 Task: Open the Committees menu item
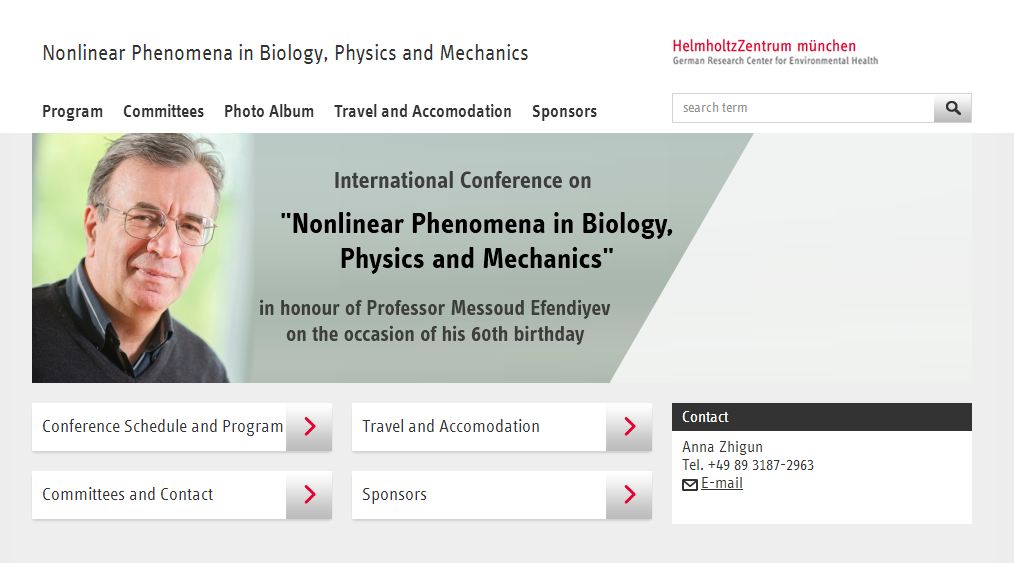[x=164, y=111]
